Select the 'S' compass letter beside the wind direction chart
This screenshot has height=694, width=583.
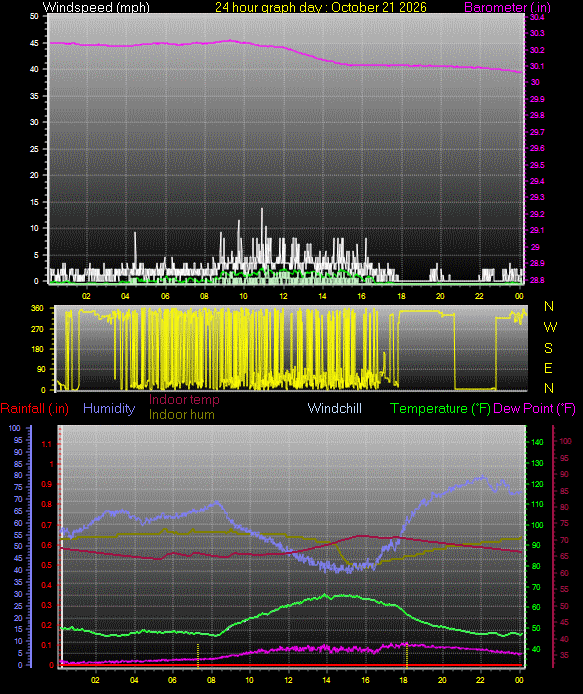[548, 348]
